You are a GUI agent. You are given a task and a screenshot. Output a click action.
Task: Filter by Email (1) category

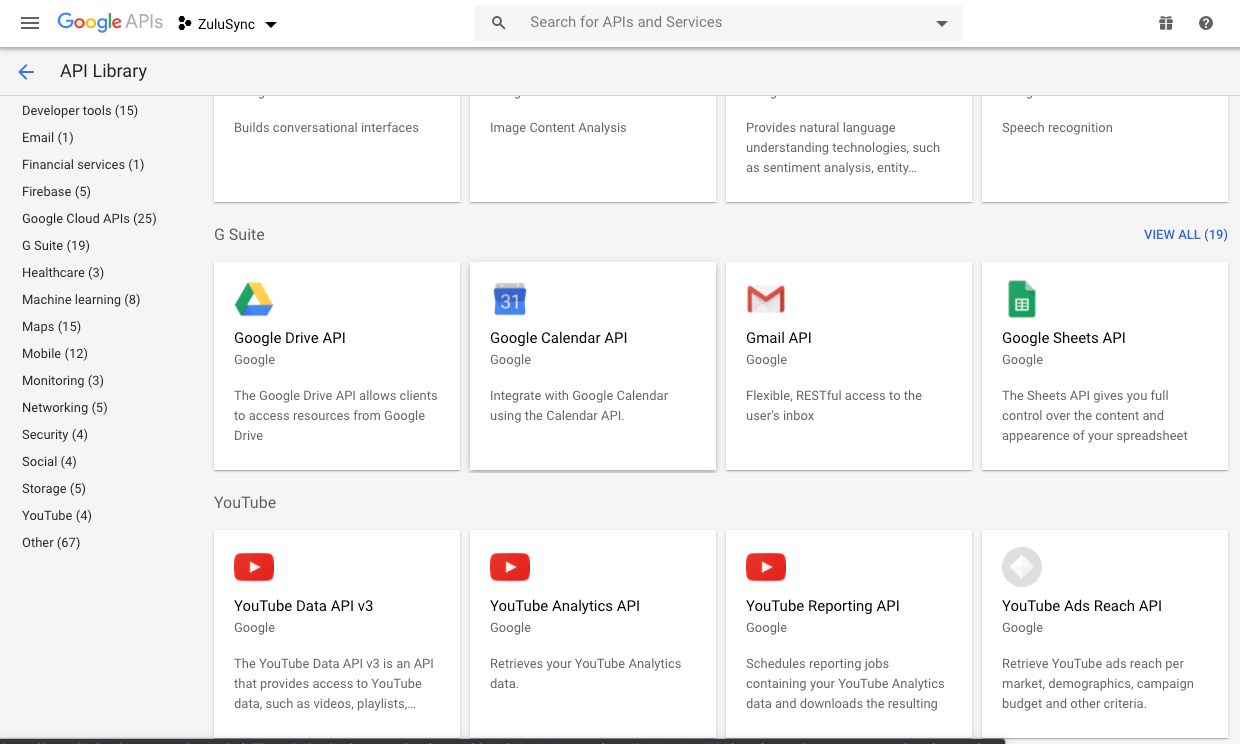[48, 138]
